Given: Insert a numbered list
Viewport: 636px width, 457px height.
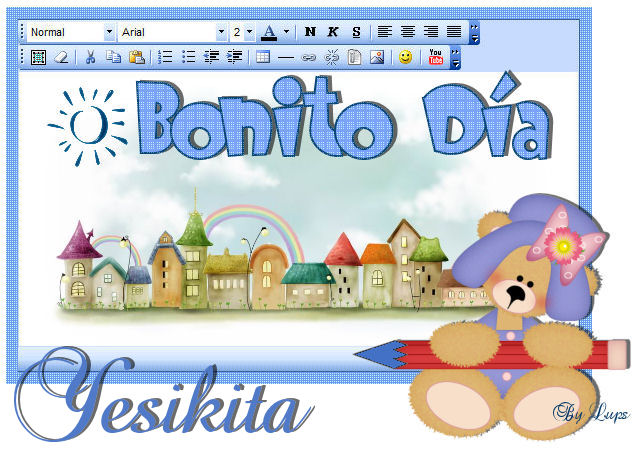Looking at the screenshot, I should 165,57.
